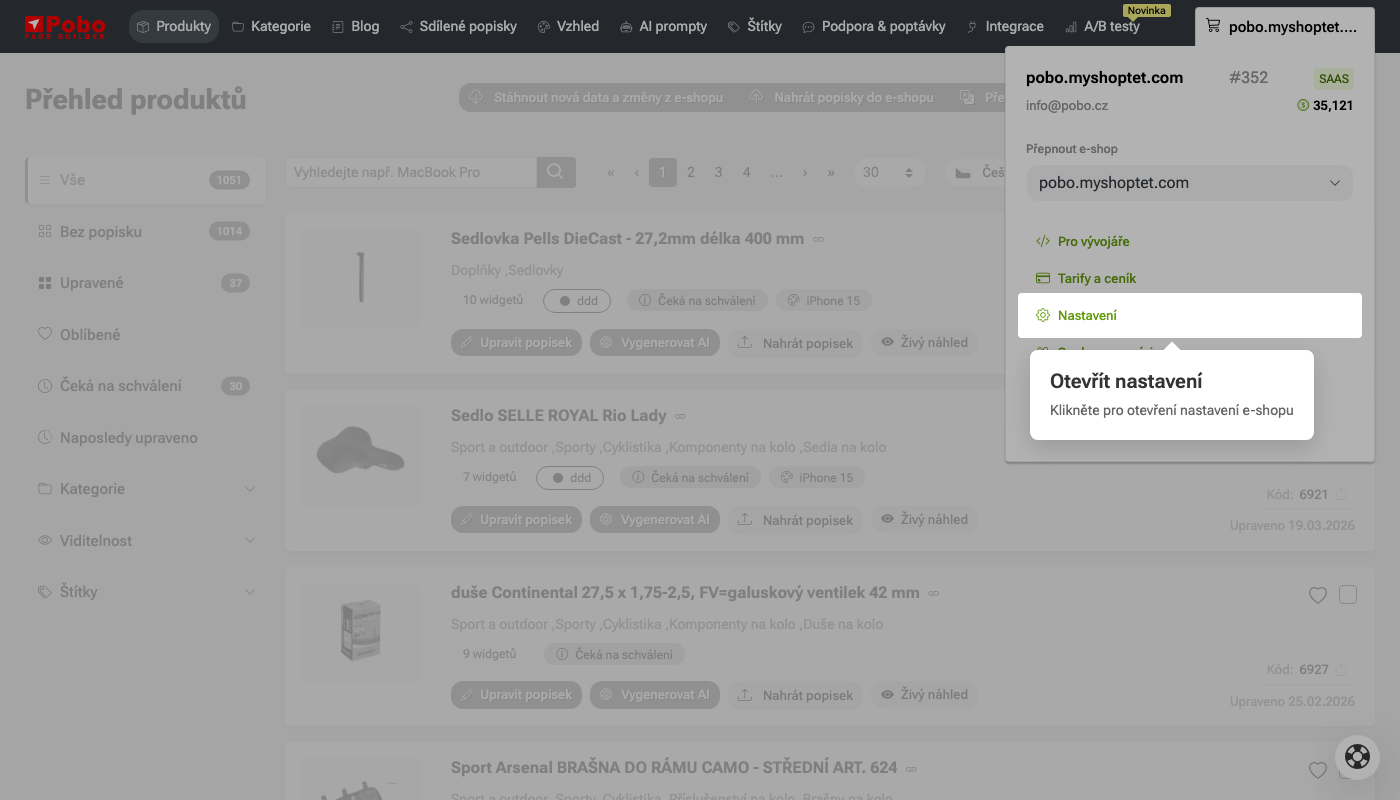The height and width of the screenshot is (800, 1400).
Task: Open the Blog menu item
Action: [x=355, y=26]
